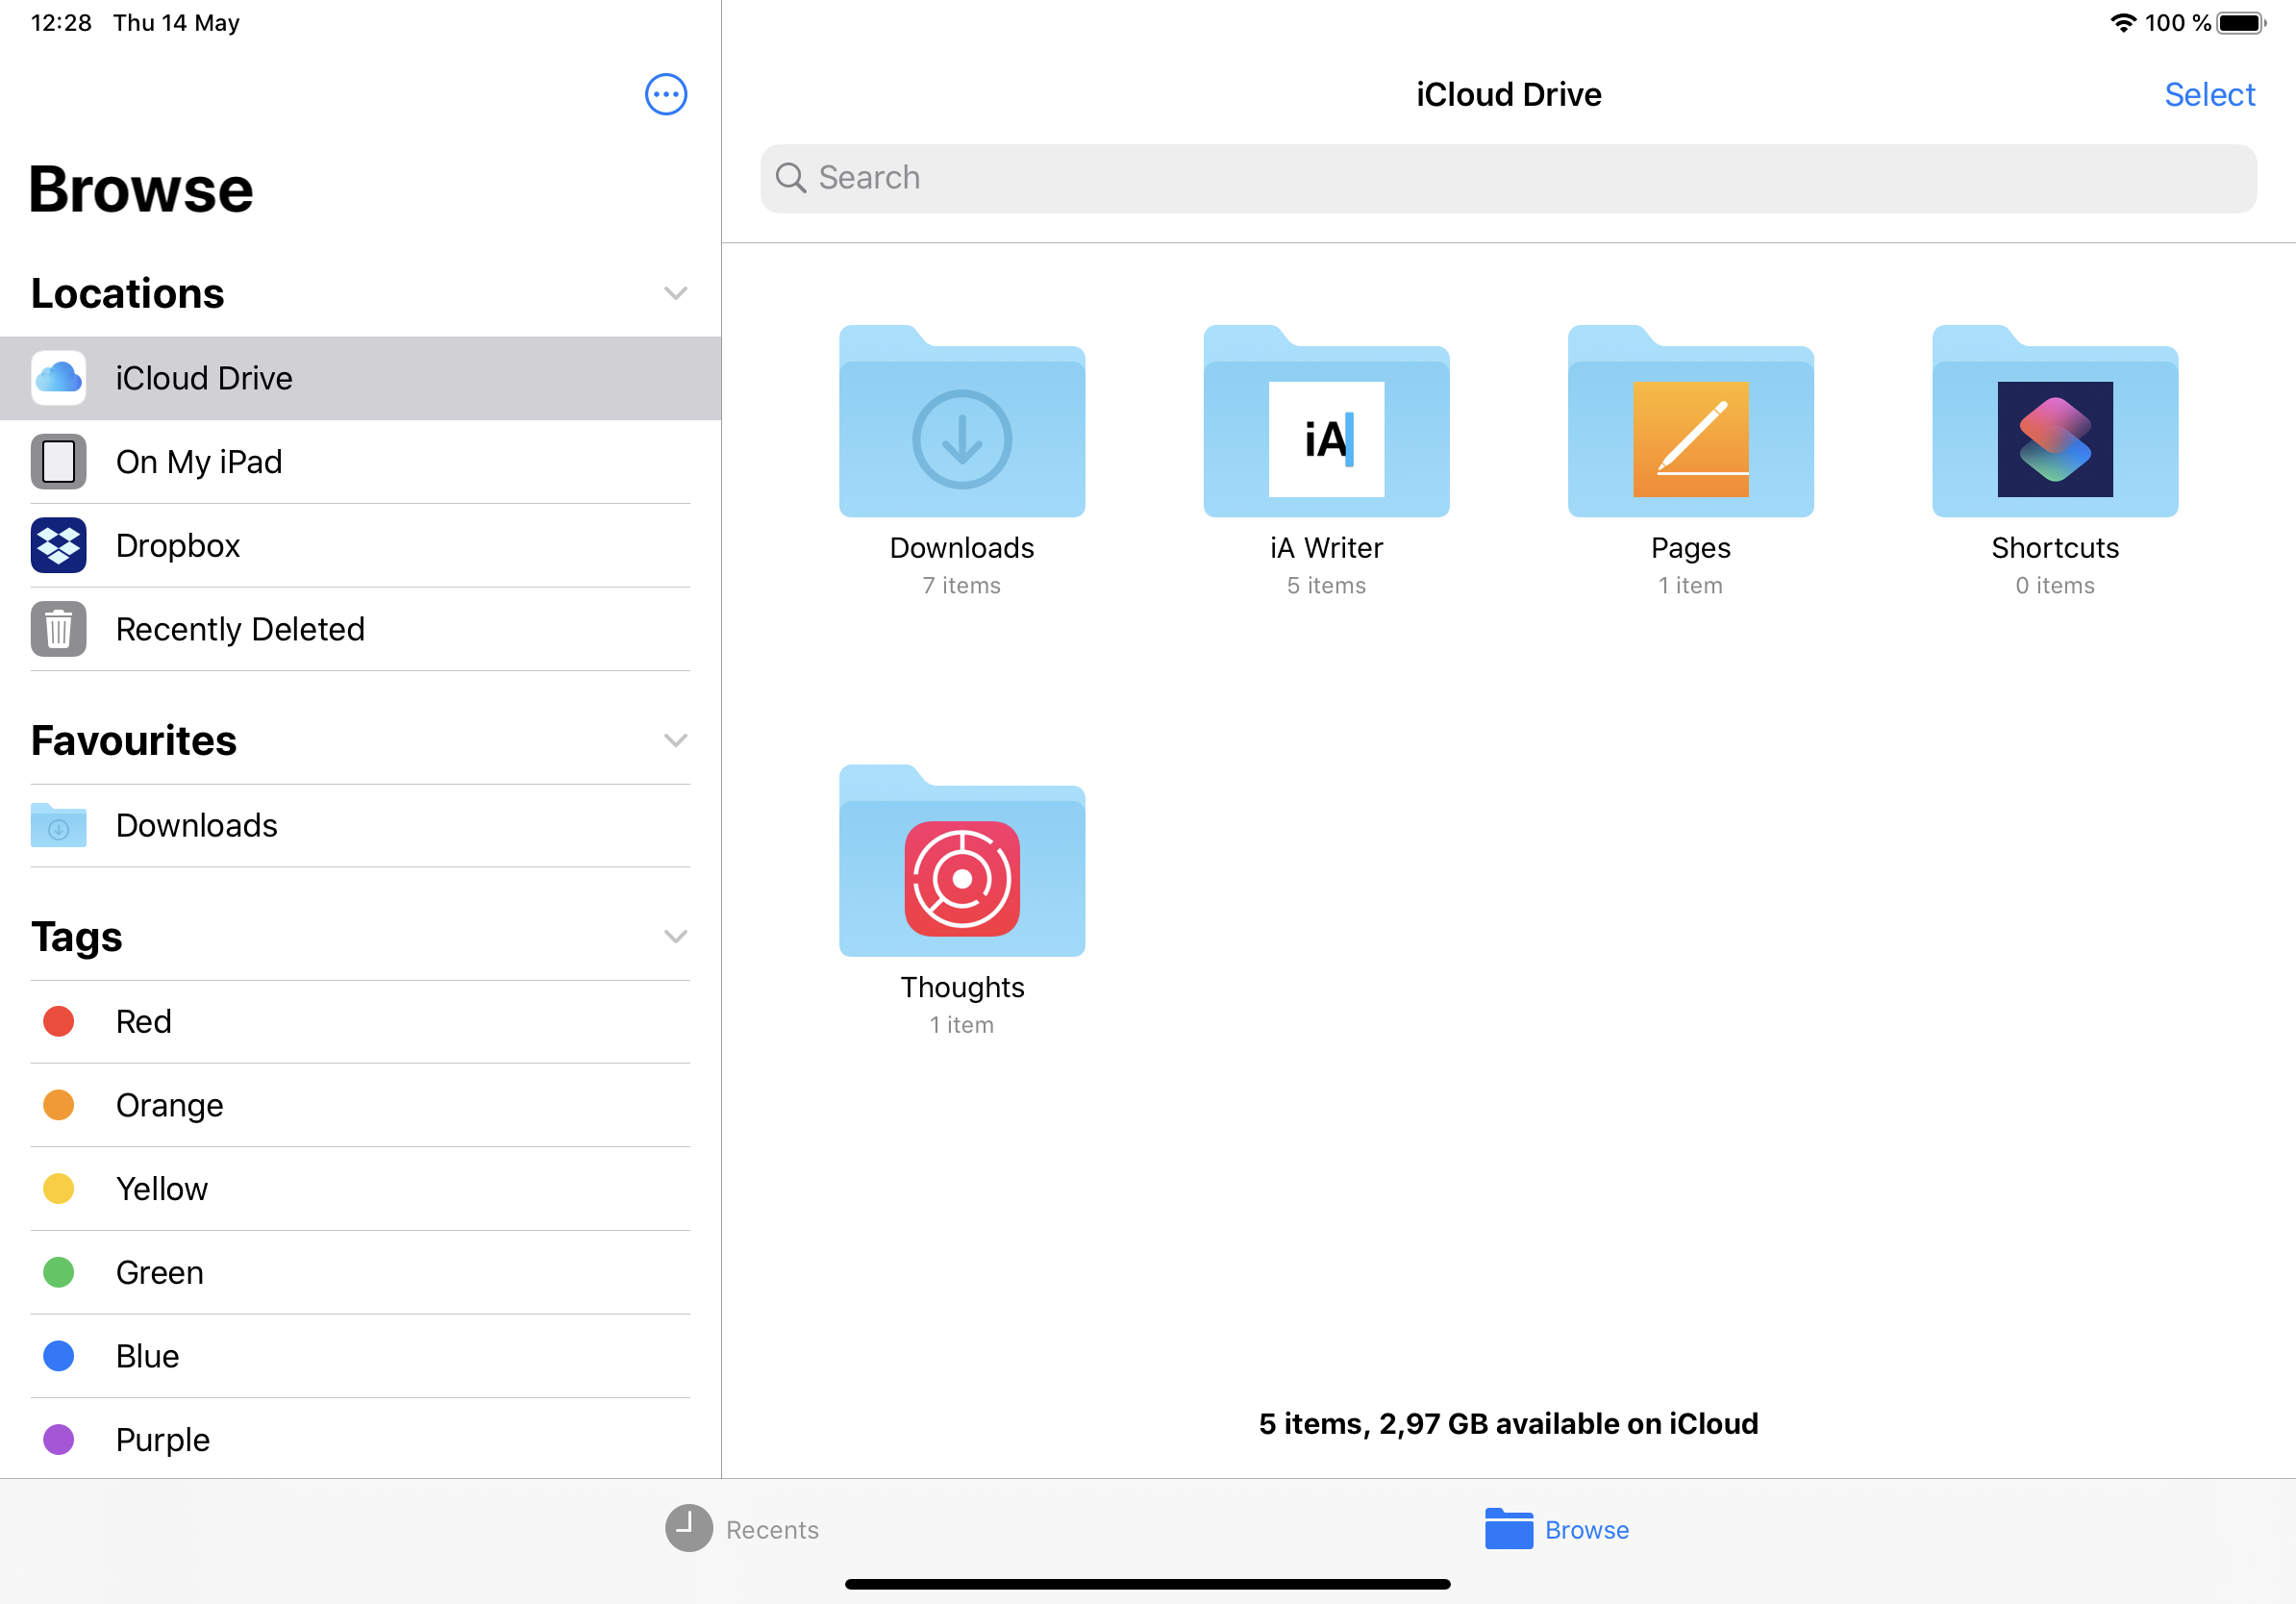Click the '5 items' count under iA Writer
Image resolution: width=2296 pixels, height=1604 pixels.
pos(1326,586)
